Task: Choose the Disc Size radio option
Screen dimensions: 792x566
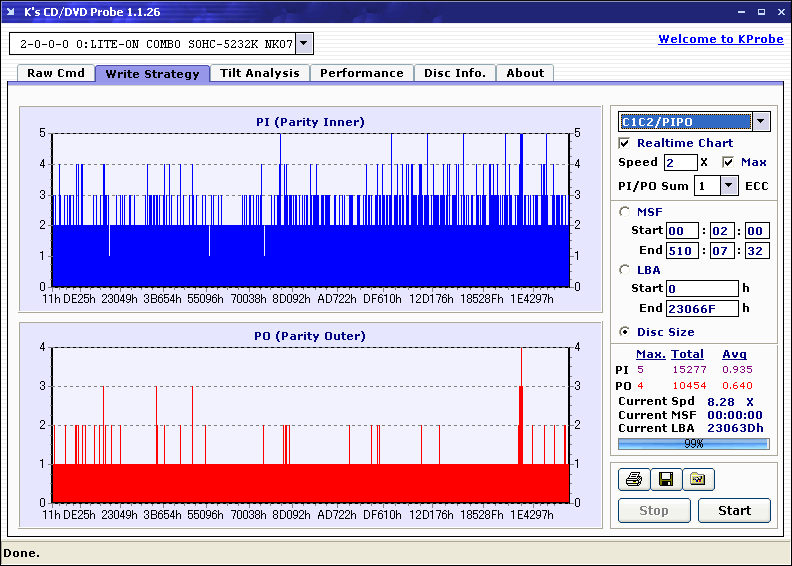Action: tap(625, 332)
